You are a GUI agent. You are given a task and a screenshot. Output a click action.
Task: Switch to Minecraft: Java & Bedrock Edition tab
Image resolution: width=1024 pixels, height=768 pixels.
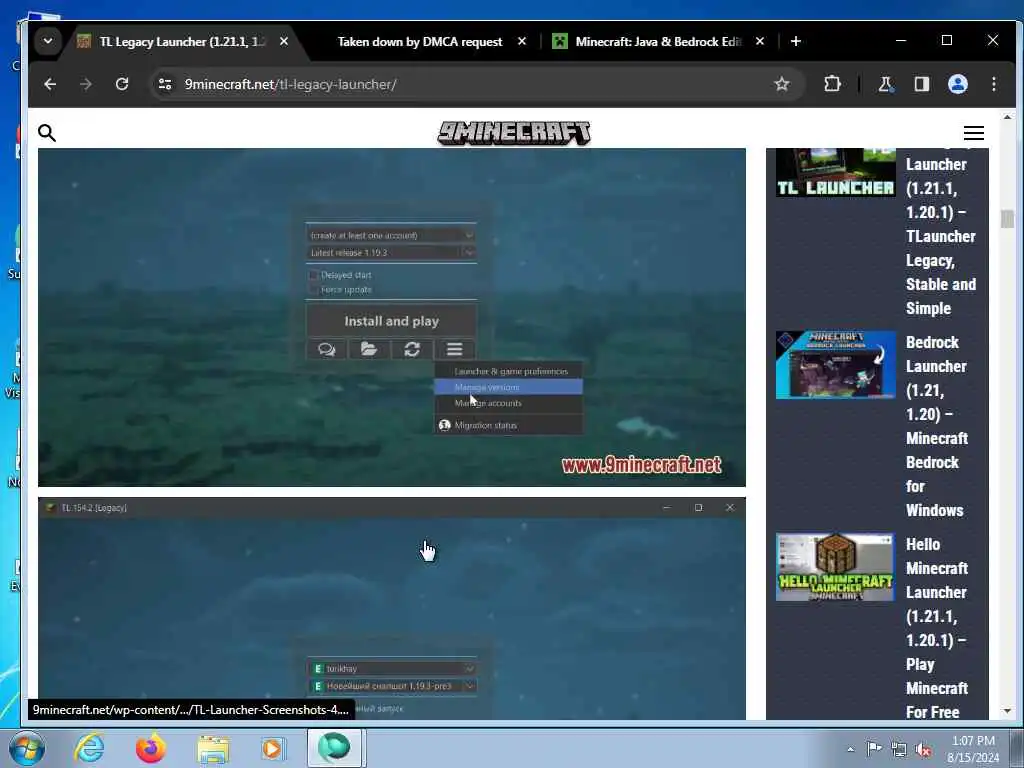click(658, 41)
